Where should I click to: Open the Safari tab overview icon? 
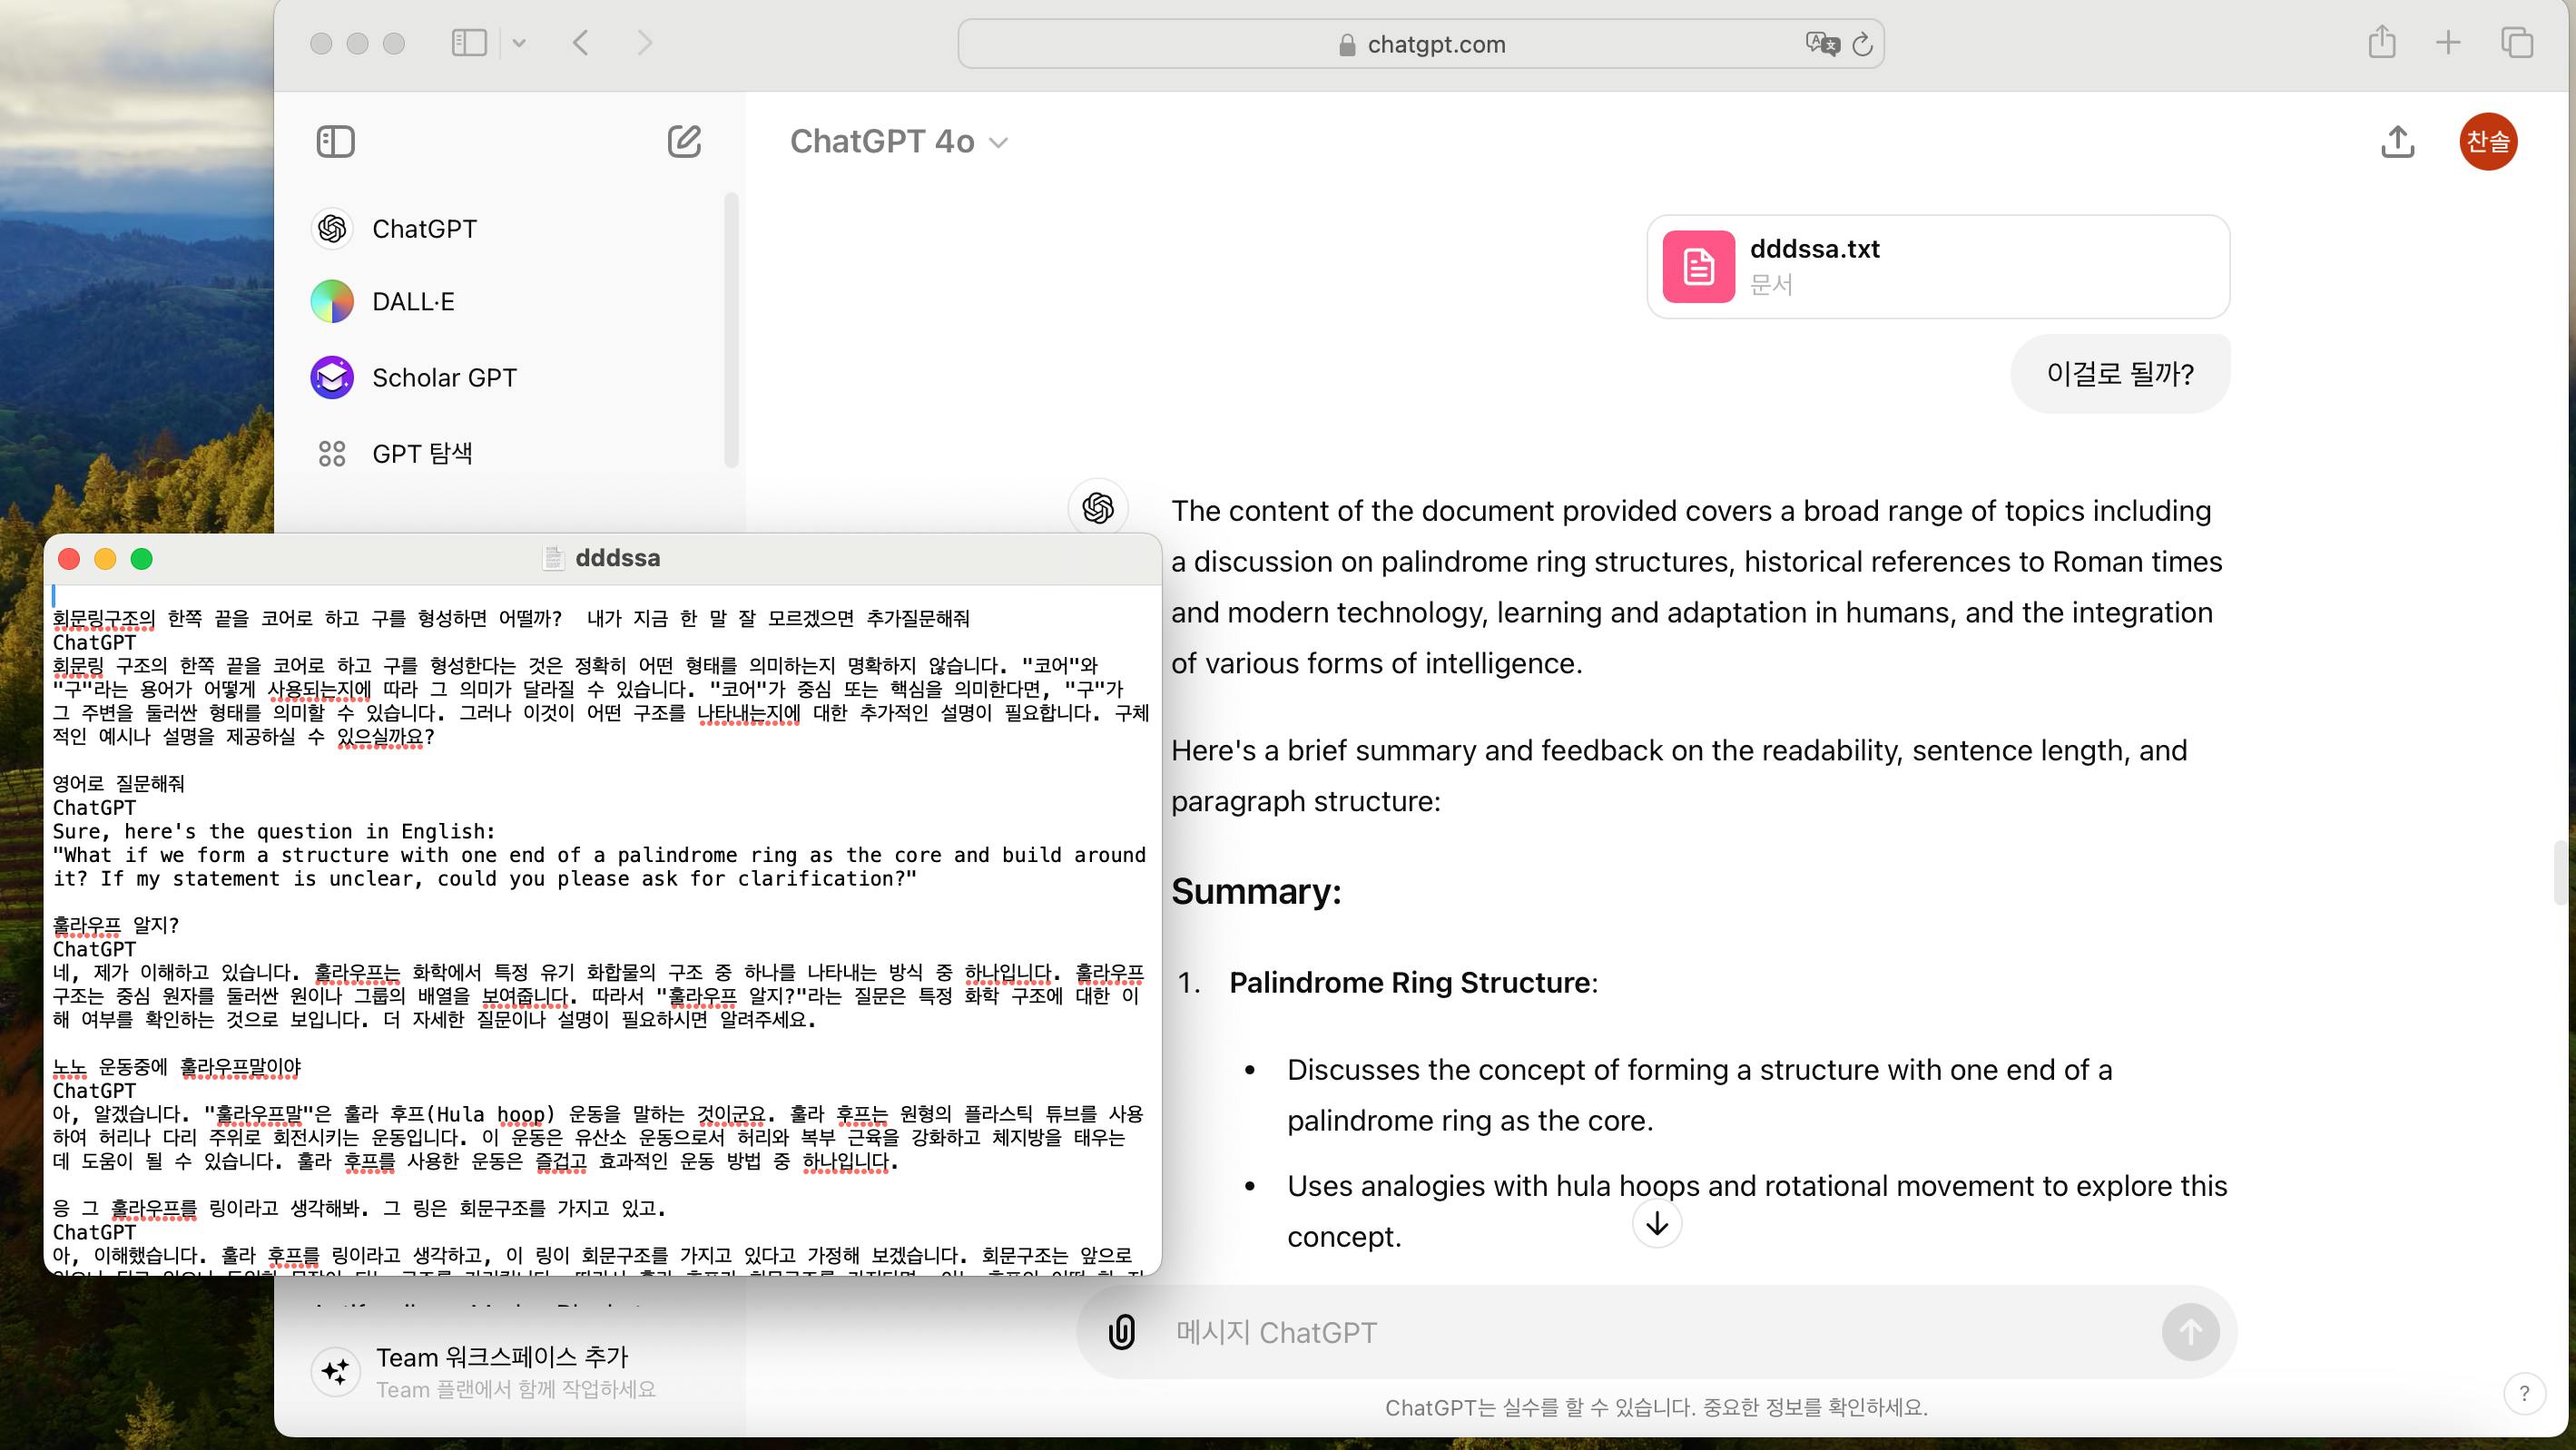pos(2516,43)
